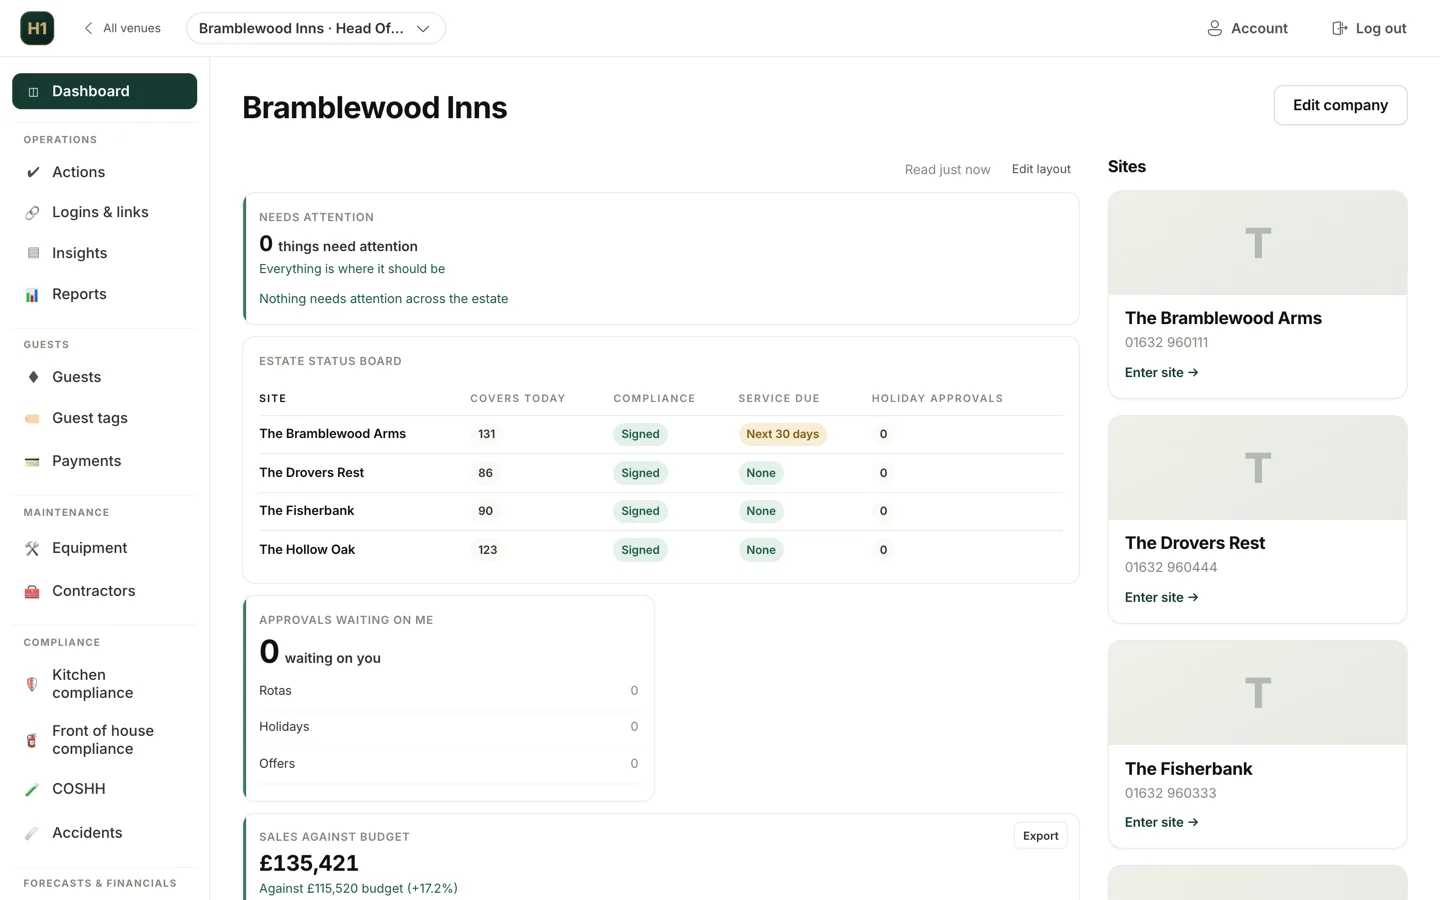
Task: Select Contractors in the sidebar
Action: (104, 591)
